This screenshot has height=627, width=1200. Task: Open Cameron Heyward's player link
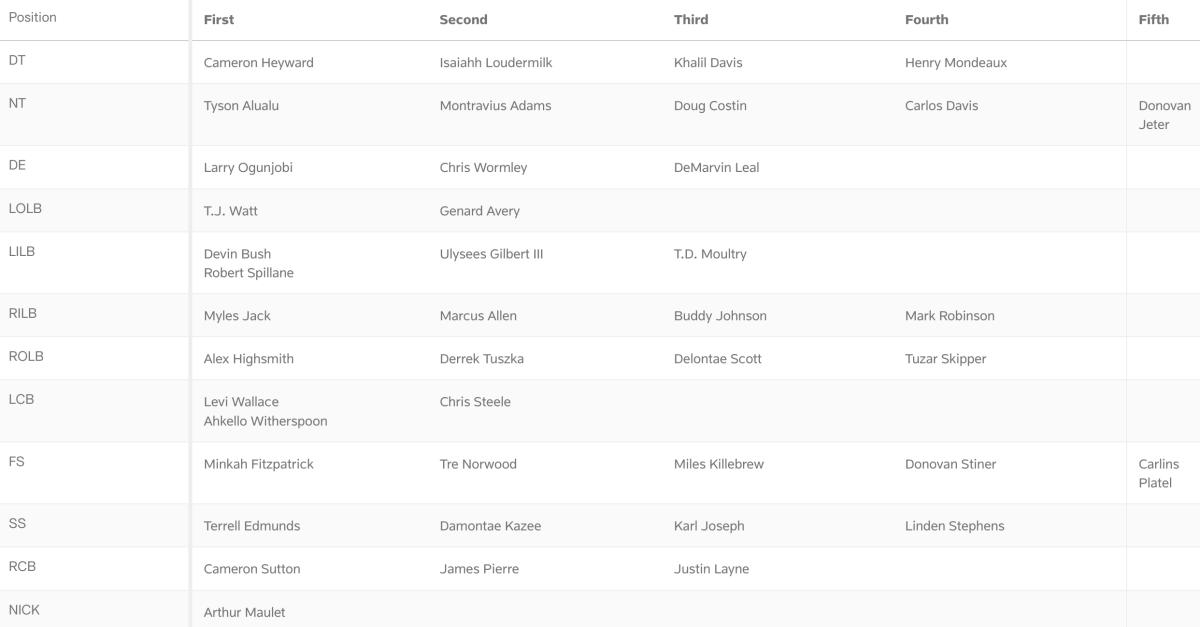point(258,62)
